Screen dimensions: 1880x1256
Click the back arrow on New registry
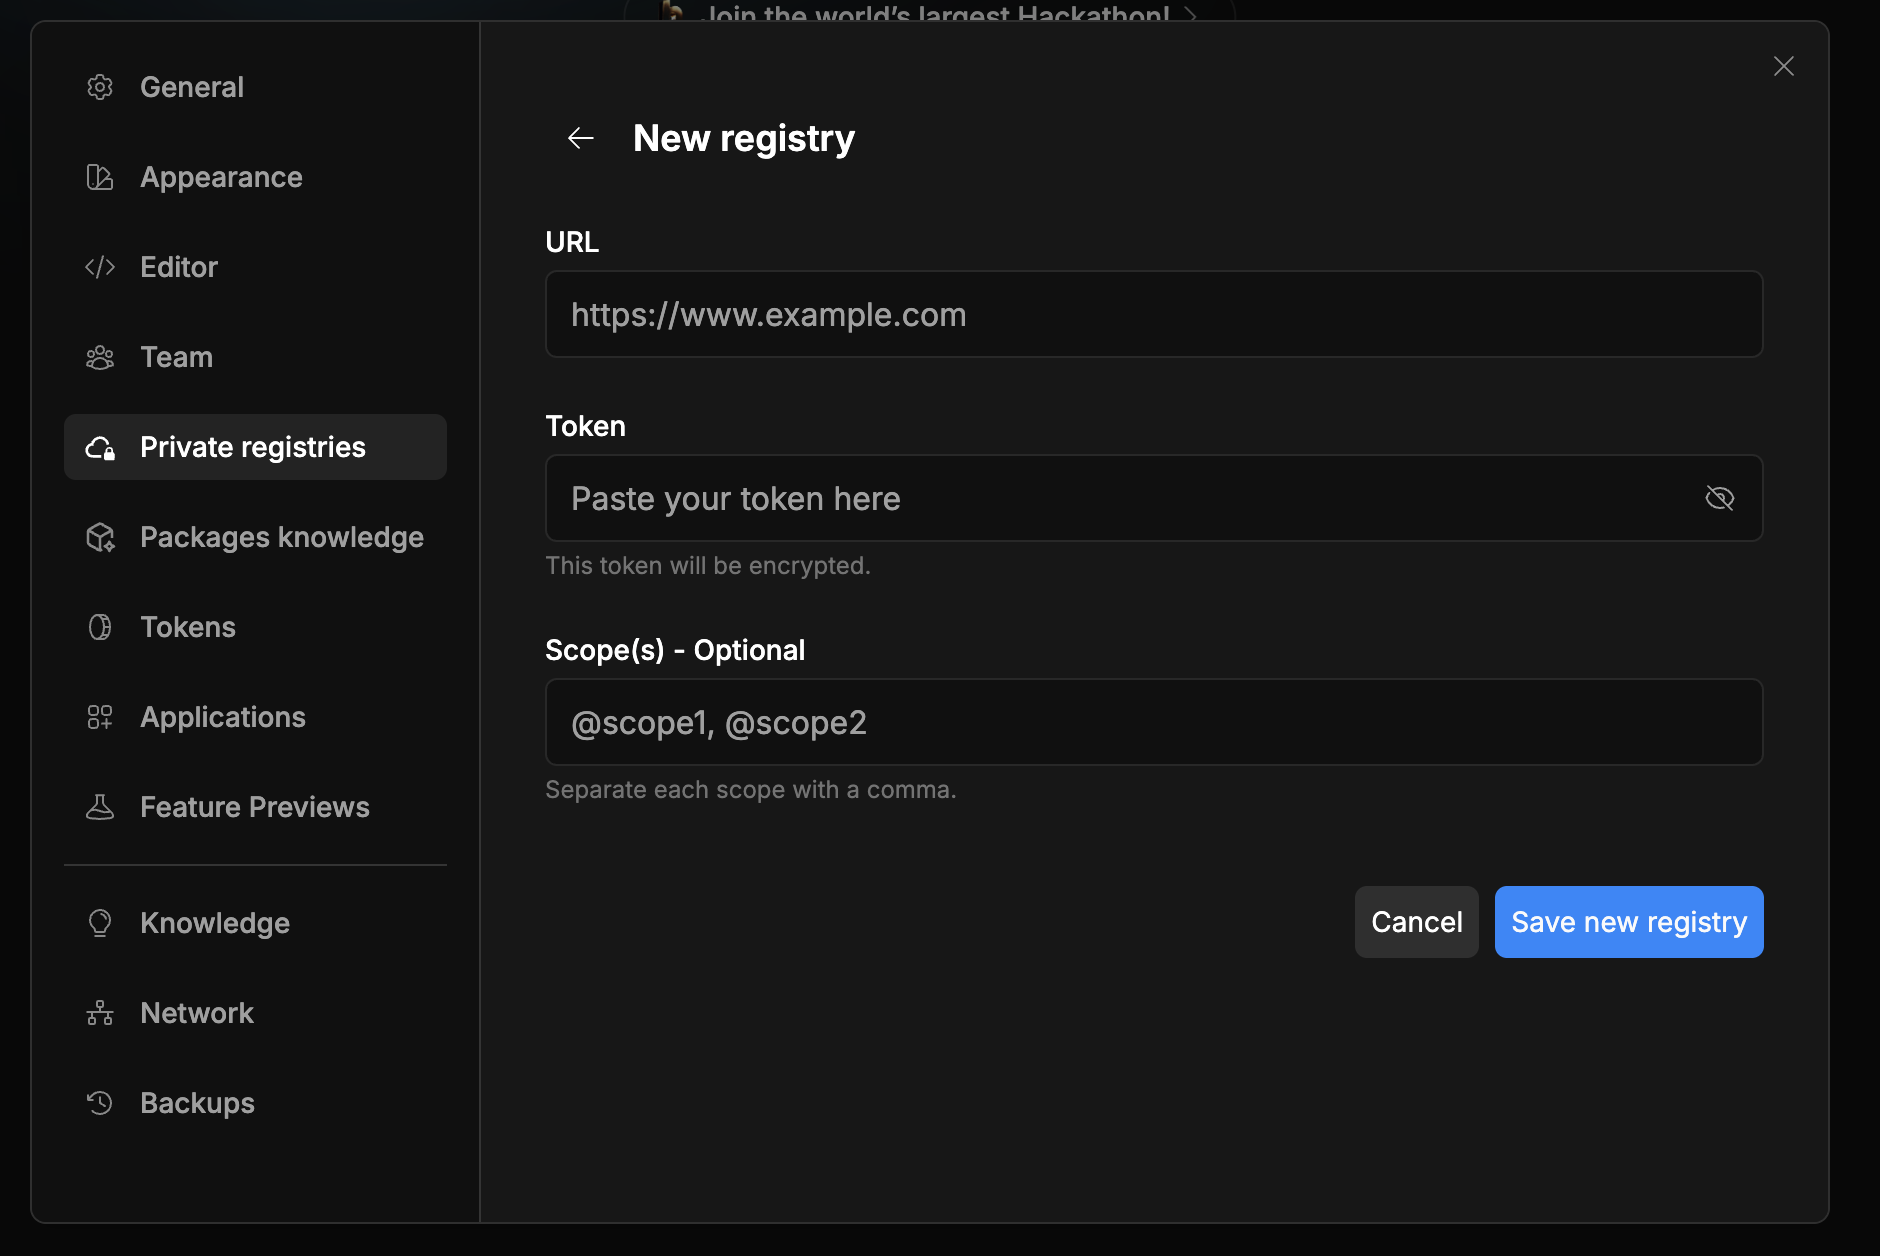point(581,138)
